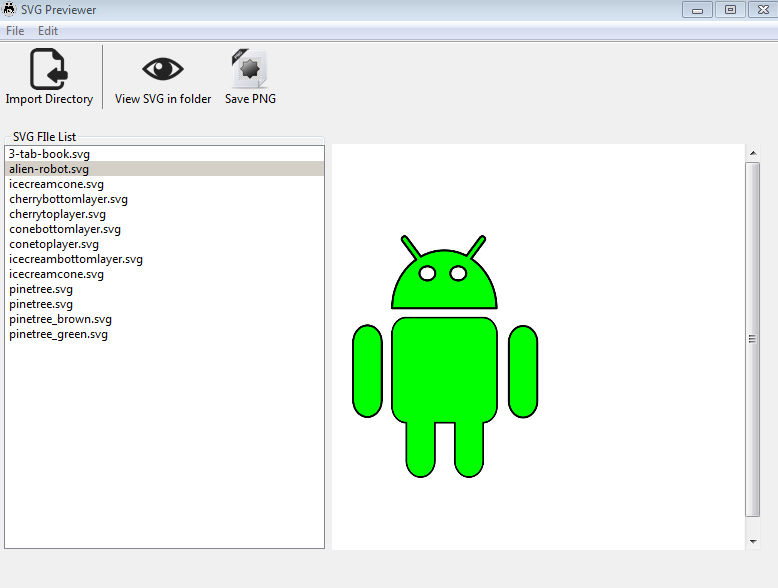Close the SVG Previewer window
778x588 pixels.
coord(763,9)
